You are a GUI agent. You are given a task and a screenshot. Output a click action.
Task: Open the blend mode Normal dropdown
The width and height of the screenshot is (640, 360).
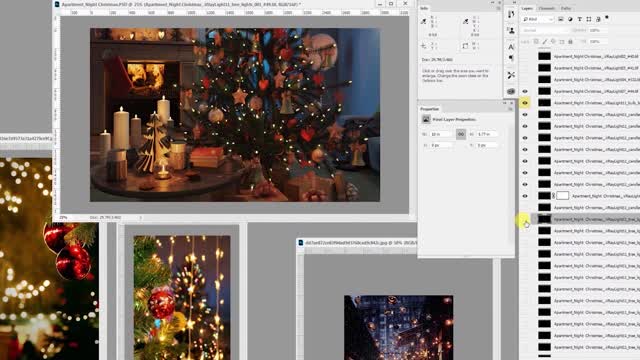coord(545,30)
